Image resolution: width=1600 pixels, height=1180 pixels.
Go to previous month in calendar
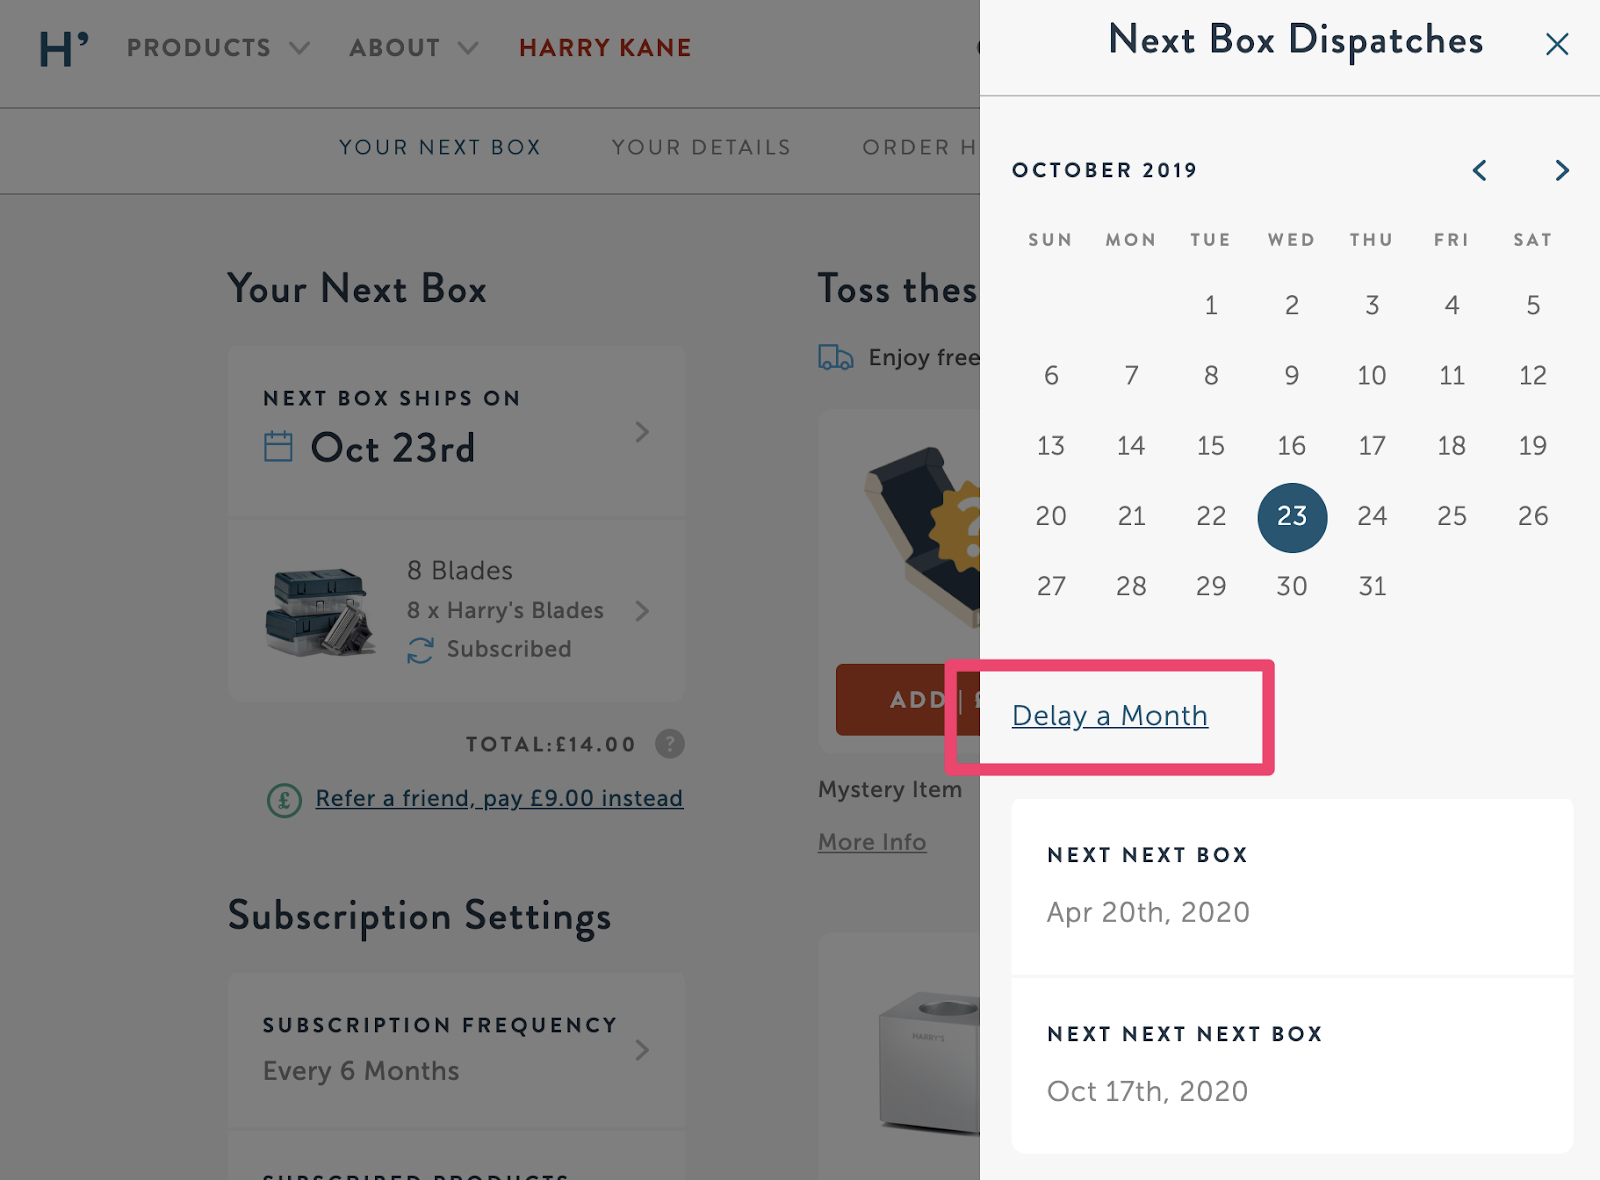(x=1480, y=170)
